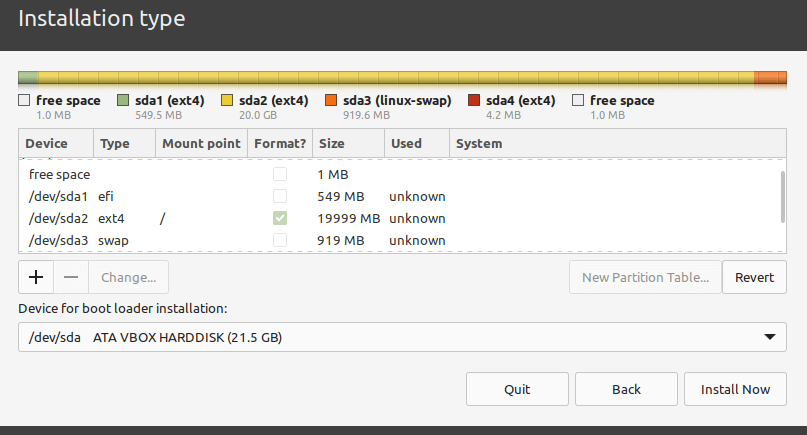
Task: Revert partition changes
Action: tap(754, 277)
